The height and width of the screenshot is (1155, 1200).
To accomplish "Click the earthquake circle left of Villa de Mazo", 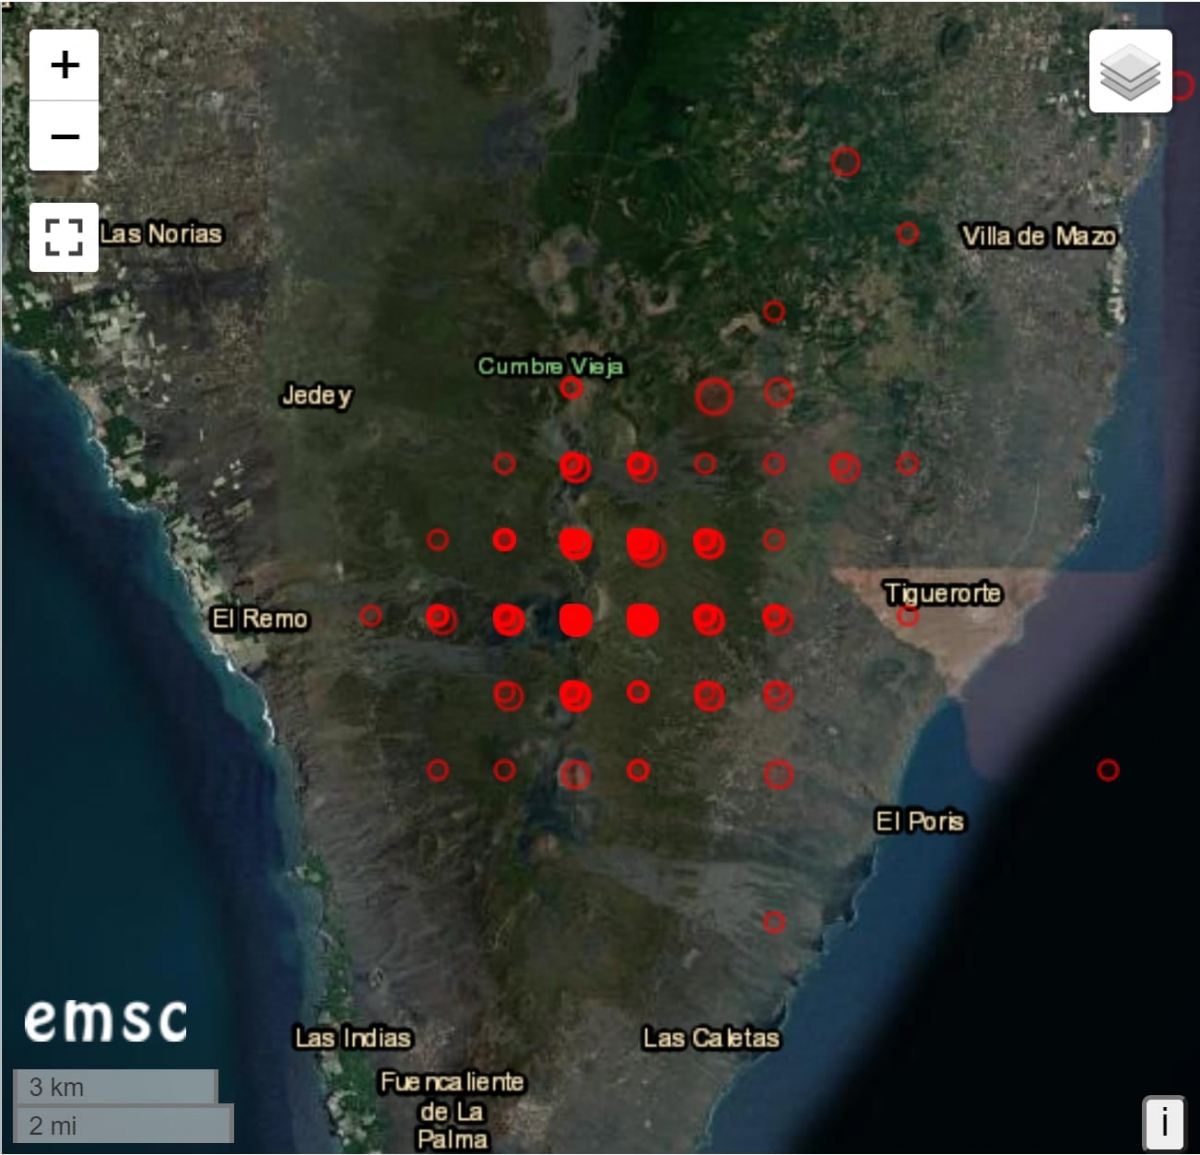I will pos(907,233).
